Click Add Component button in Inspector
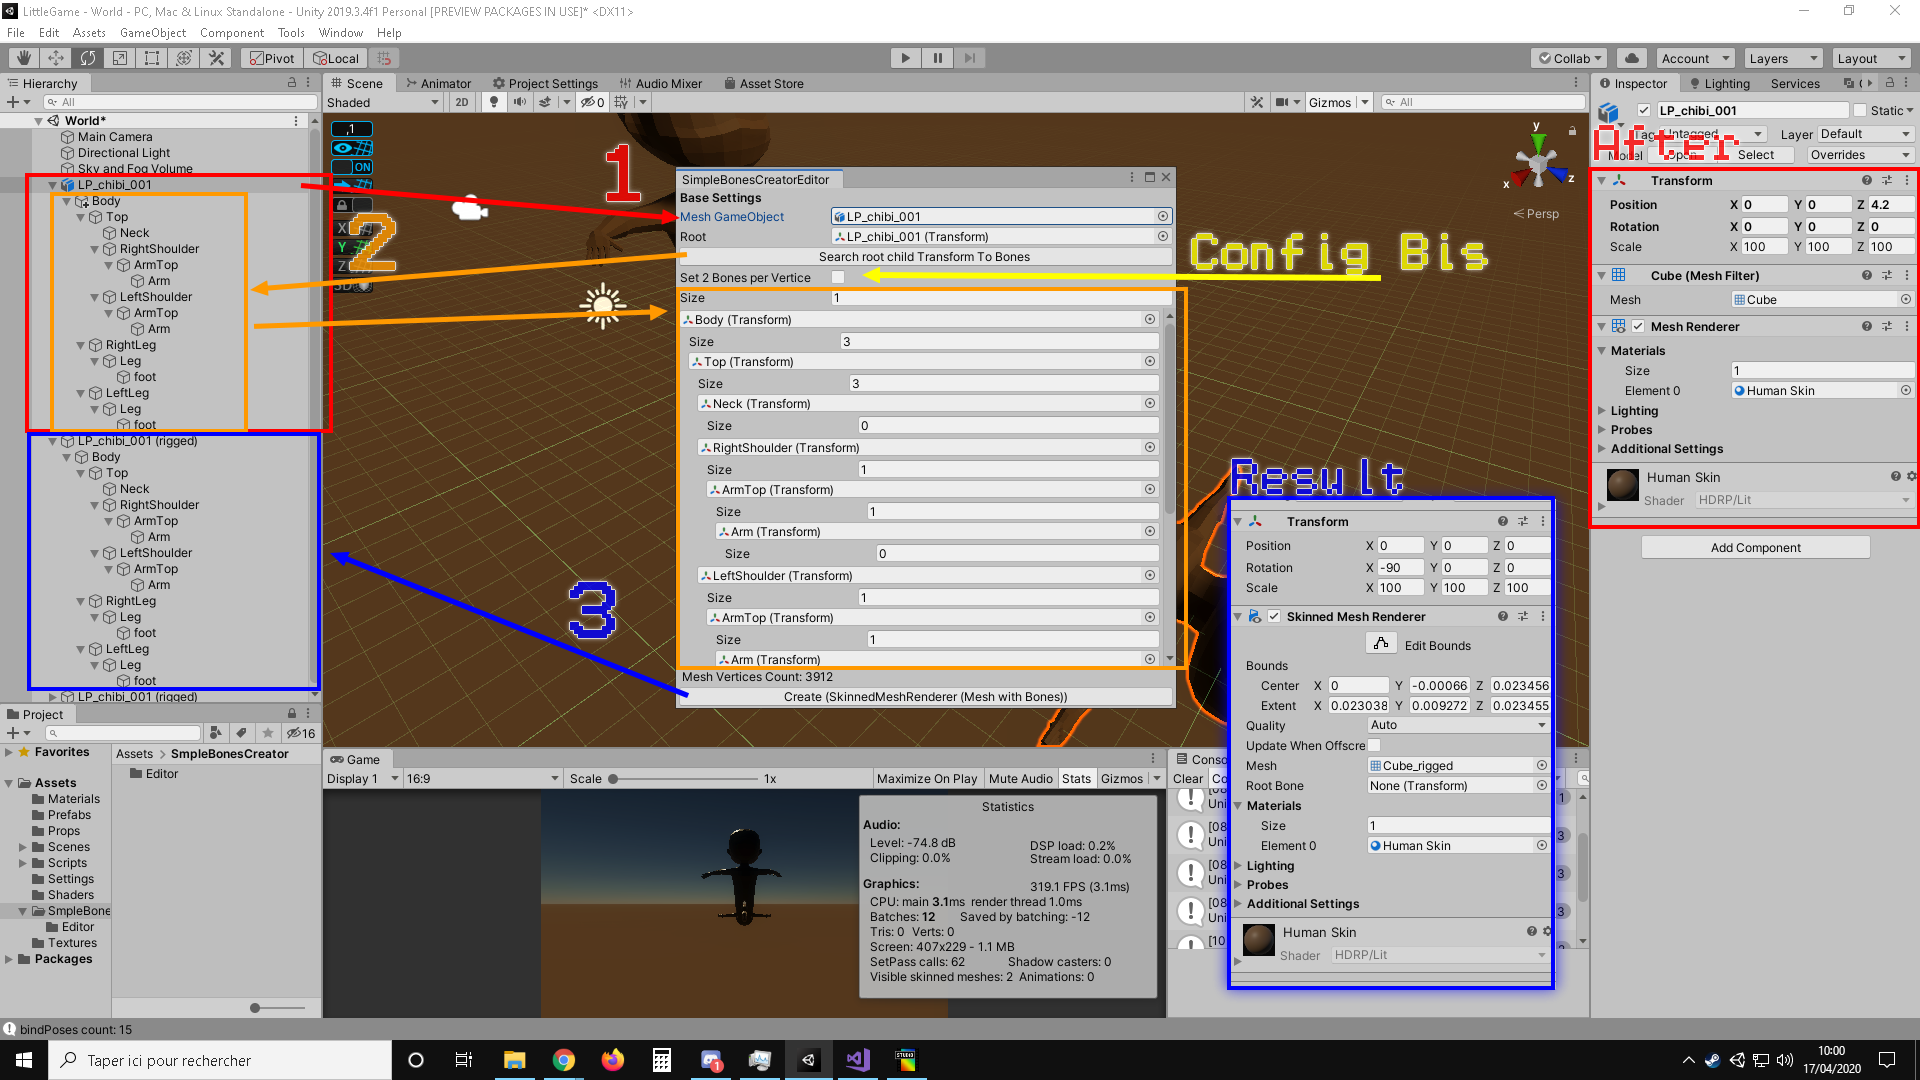1920x1080 pixels. [x=1755, y=546]
